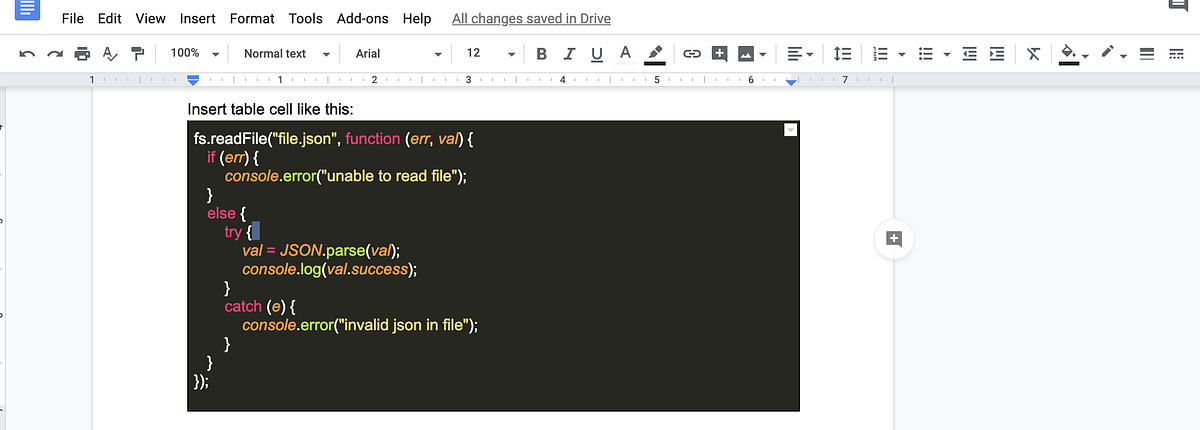Print the document using the printer icon
This screenshot has width=1200, height=430.
pyautogui.click(x=82, y=54)
